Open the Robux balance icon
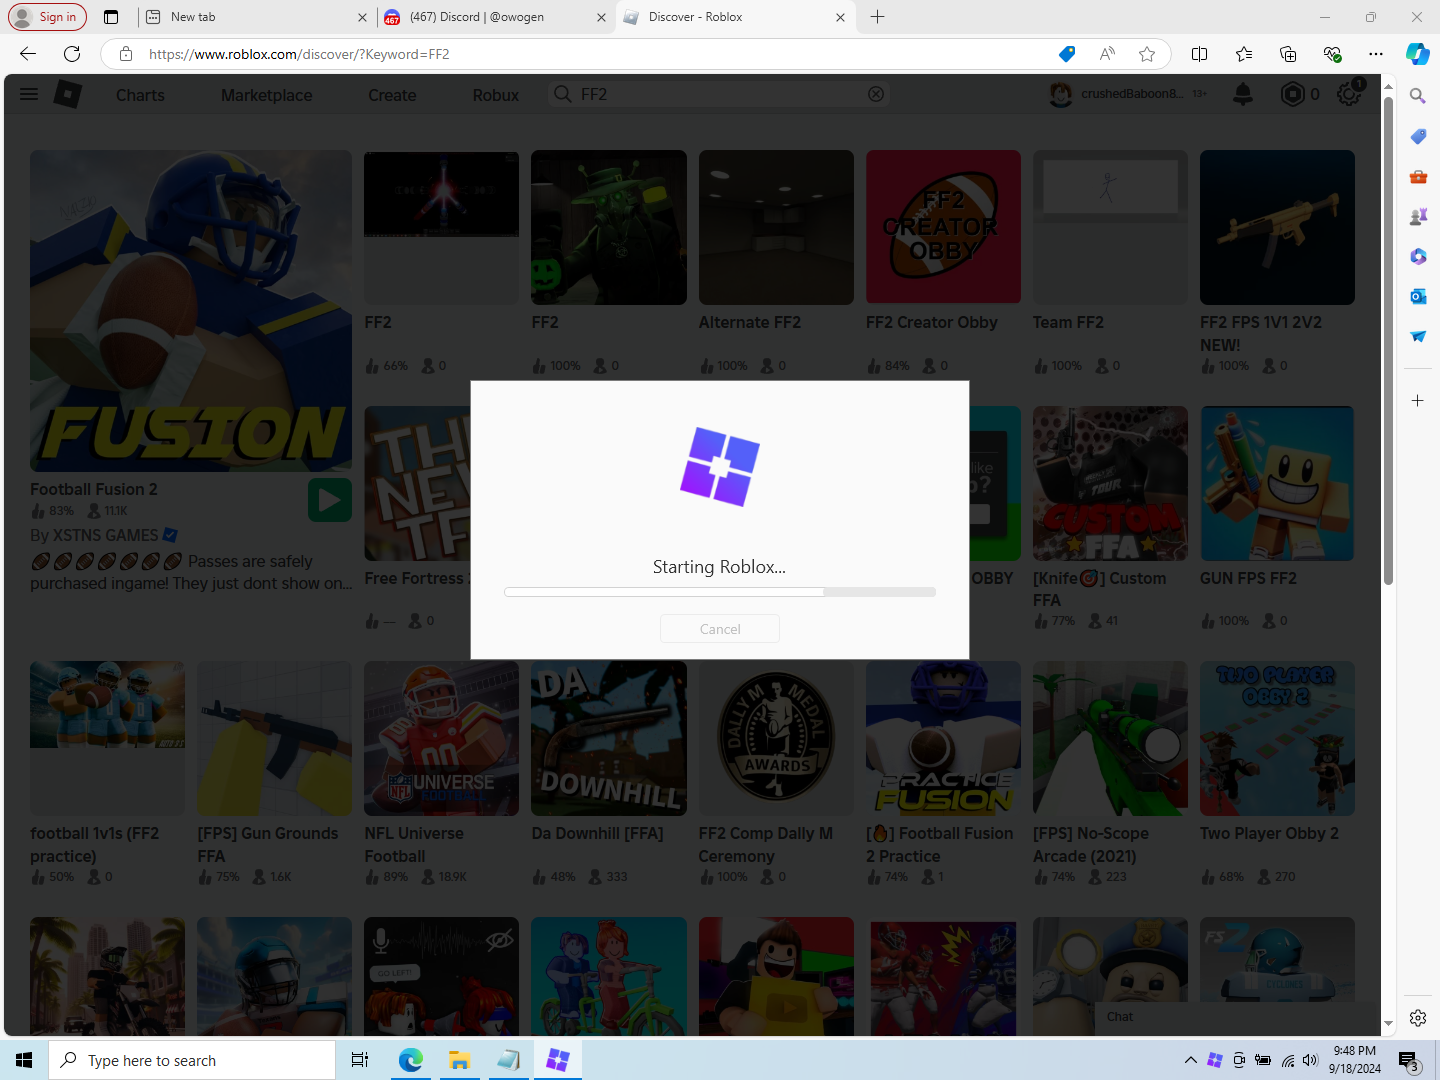1440x1080 pixels. pyautogui.click(x=1292, y=94)
